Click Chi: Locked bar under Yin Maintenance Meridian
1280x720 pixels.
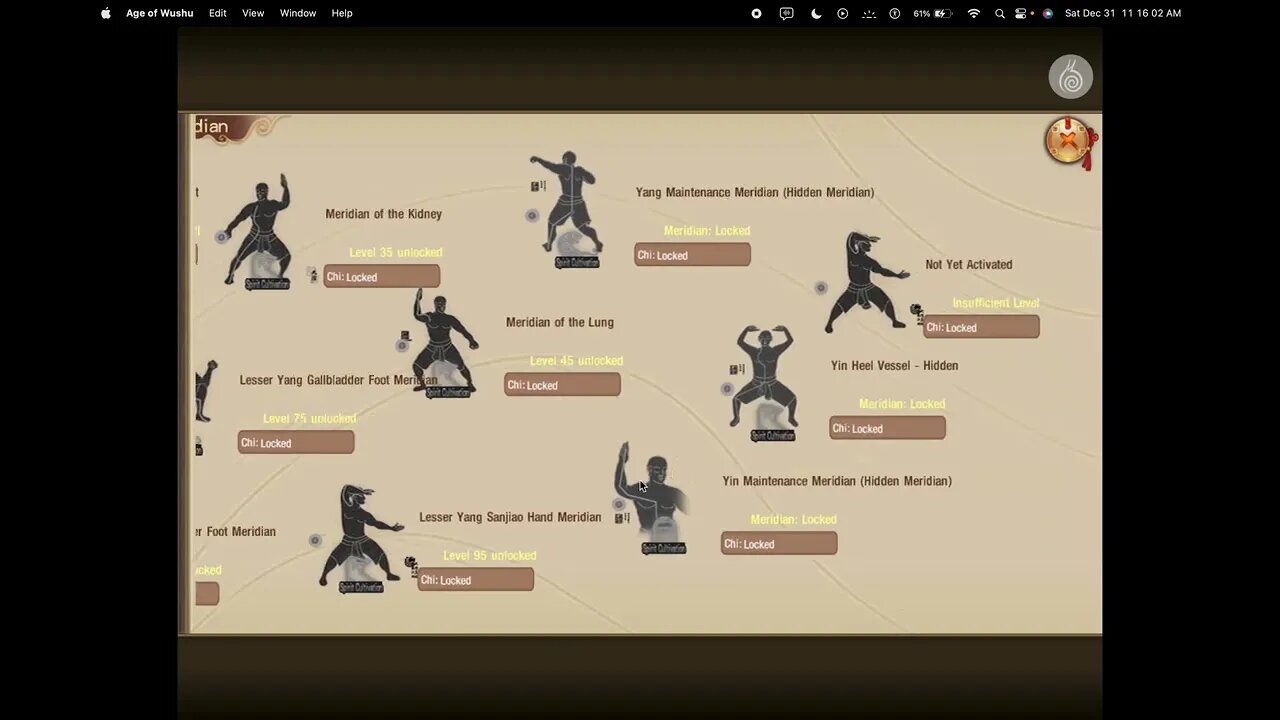click(779, 544)
